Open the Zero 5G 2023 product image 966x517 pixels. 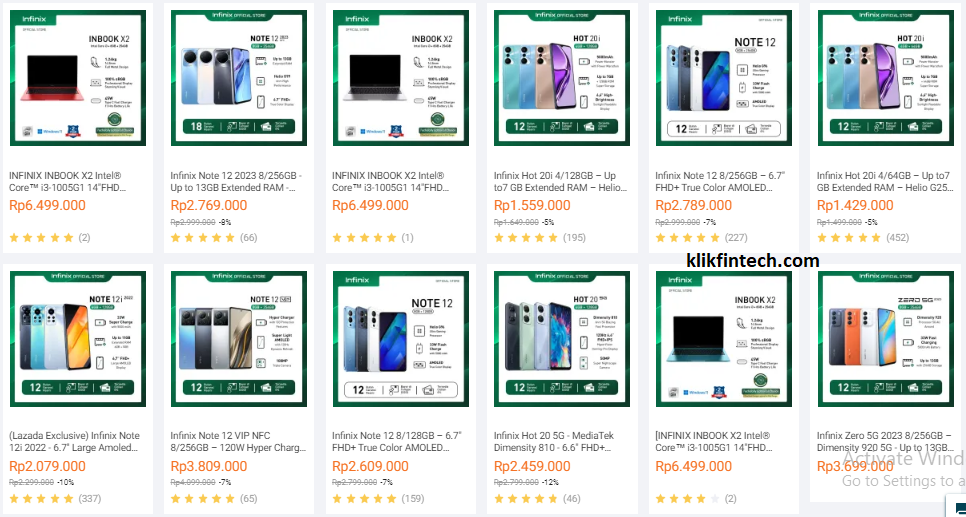pos(885,339)
